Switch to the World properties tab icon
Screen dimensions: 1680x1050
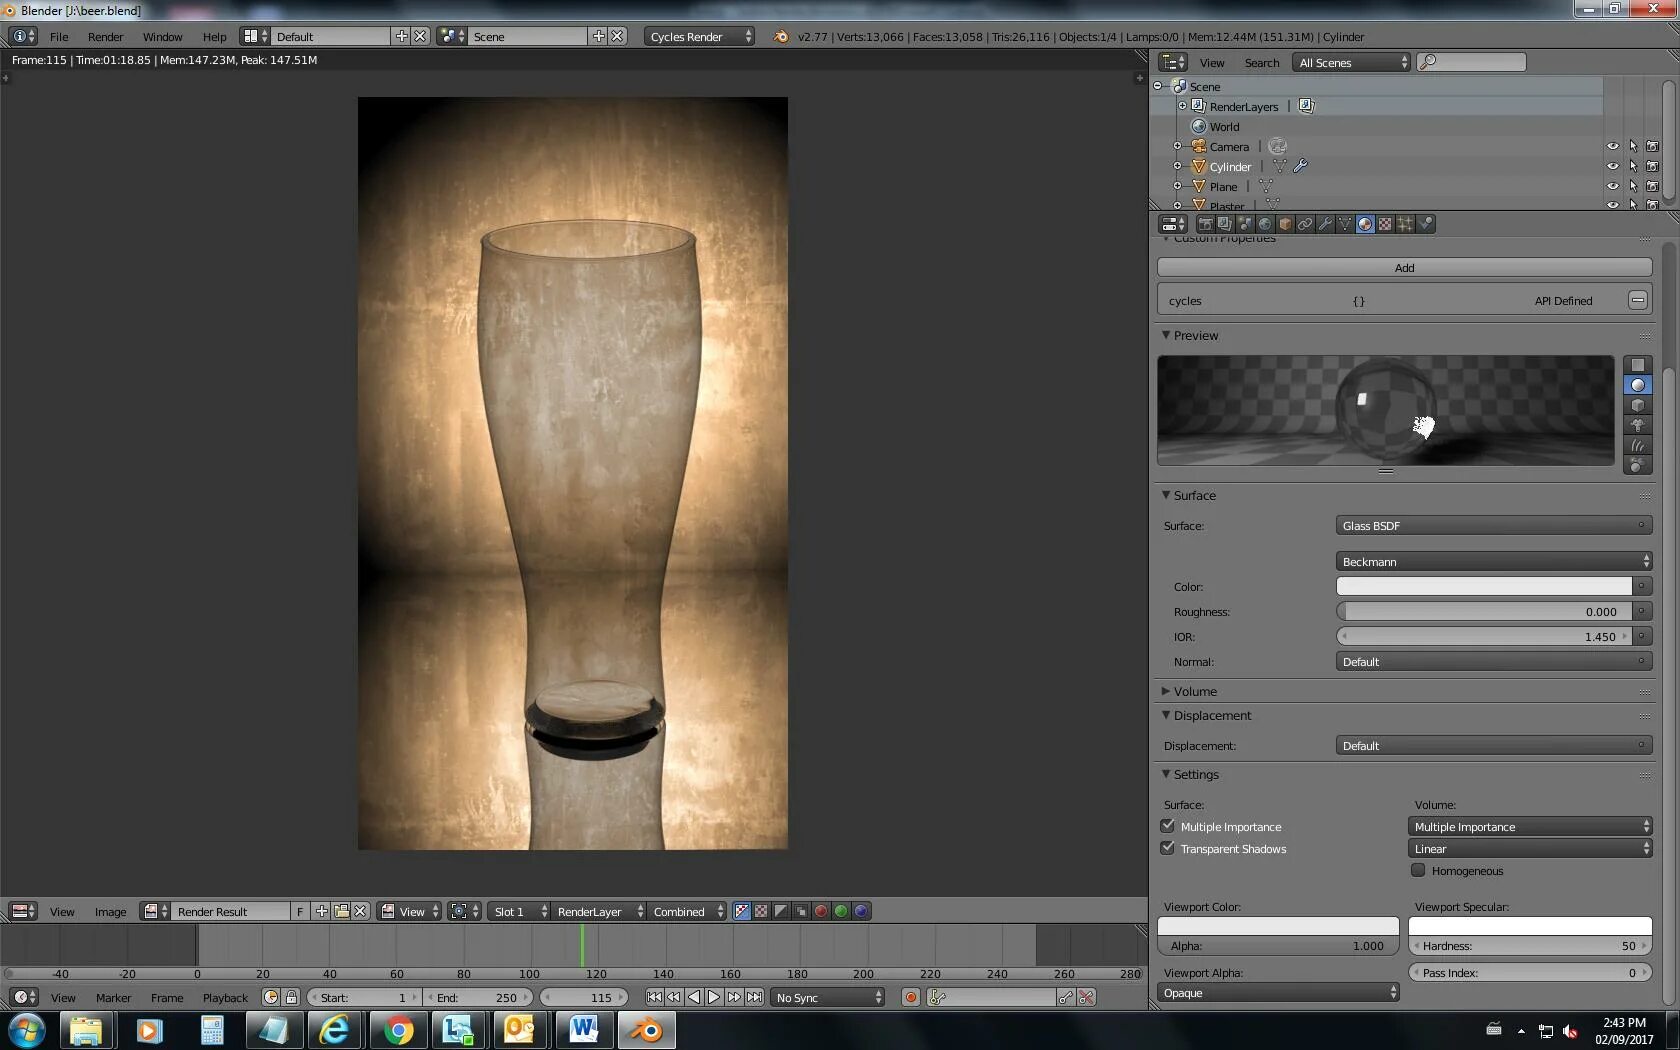(1265, 224)
